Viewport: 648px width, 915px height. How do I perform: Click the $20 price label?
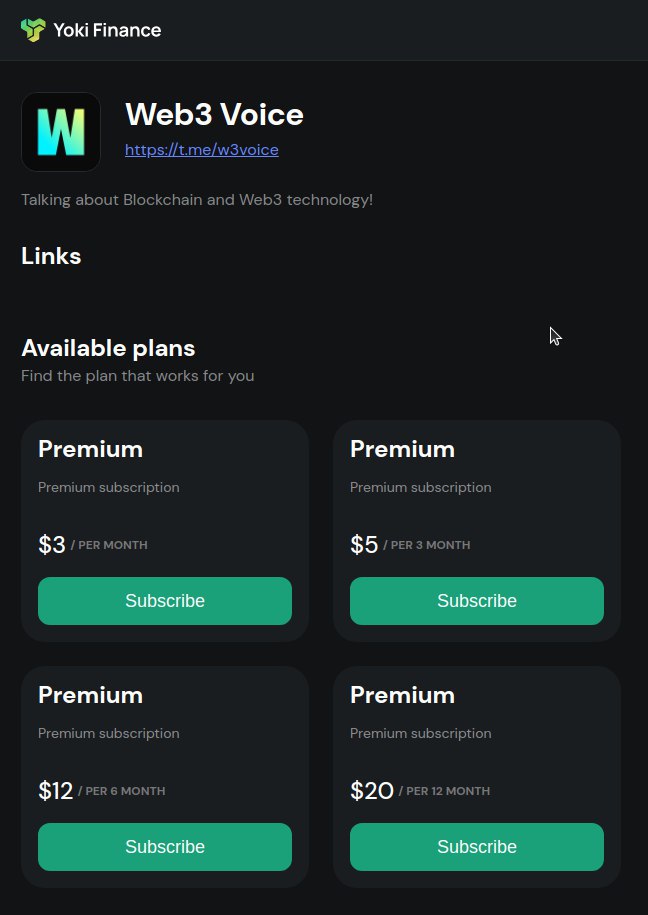tap(372, 791)
